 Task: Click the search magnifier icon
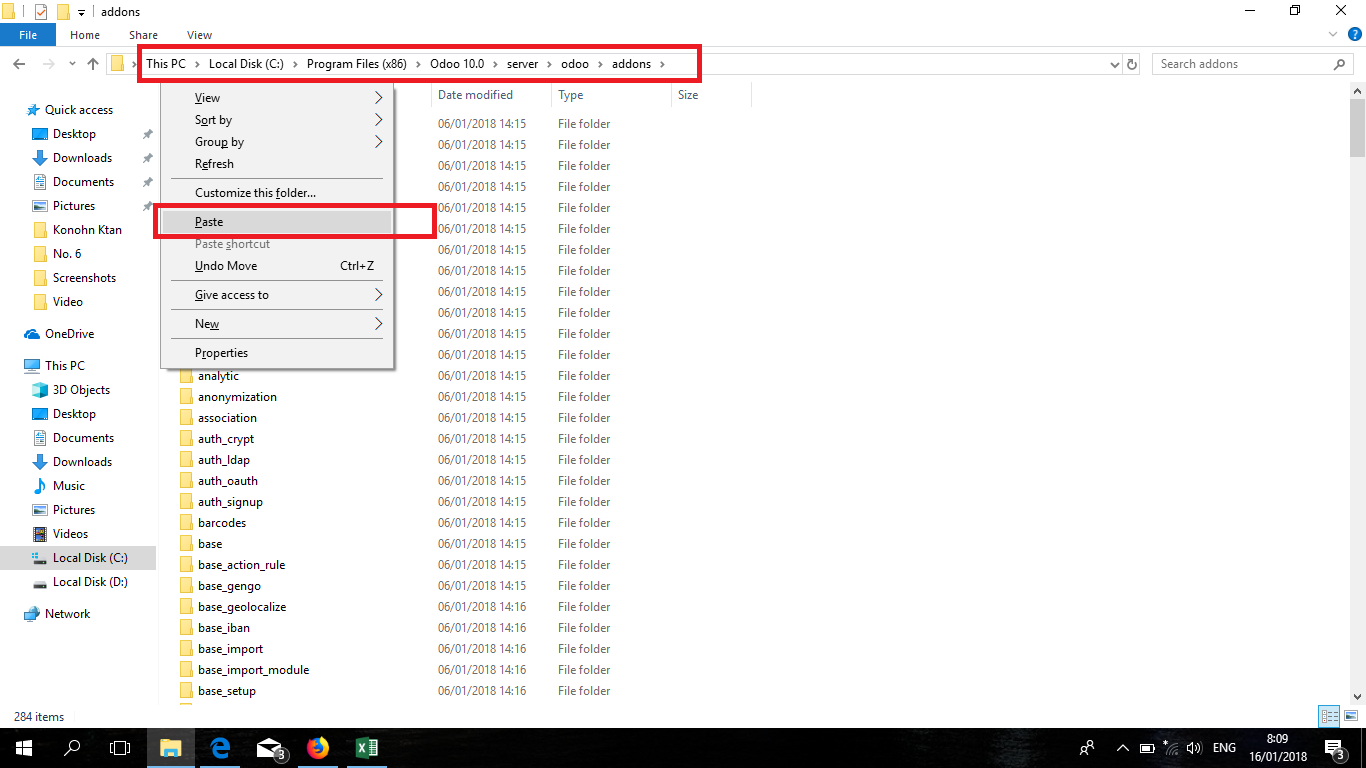[1340, 64]
